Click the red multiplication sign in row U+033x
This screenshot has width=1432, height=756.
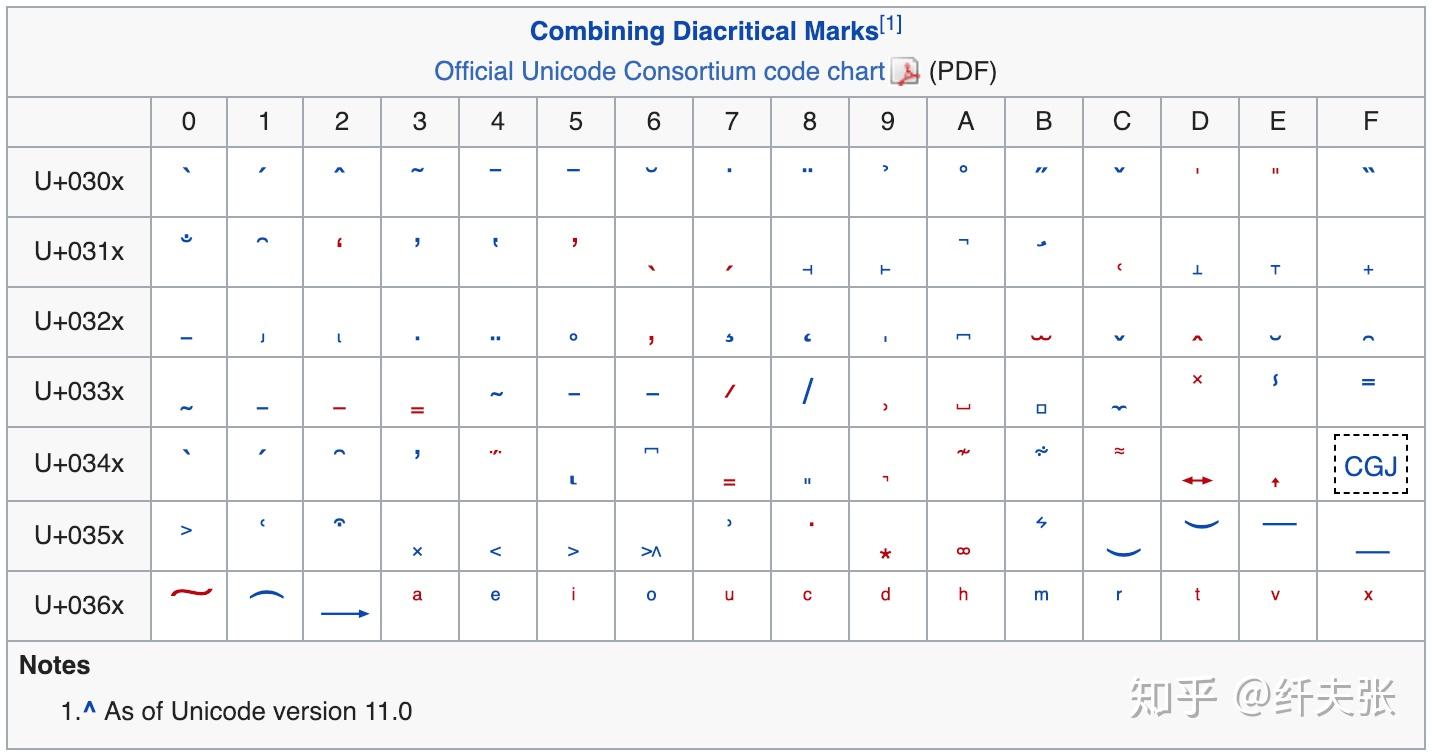pos(1197,380)
